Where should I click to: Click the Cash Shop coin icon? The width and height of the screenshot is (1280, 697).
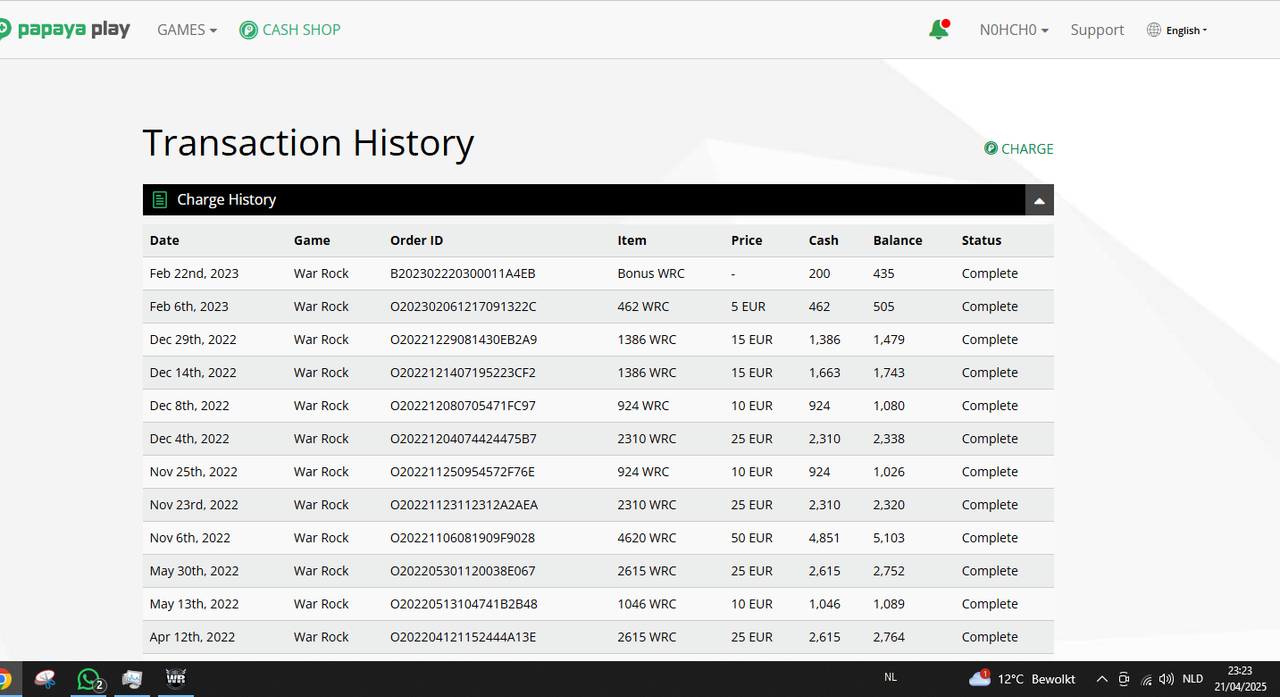click(248, 30)
